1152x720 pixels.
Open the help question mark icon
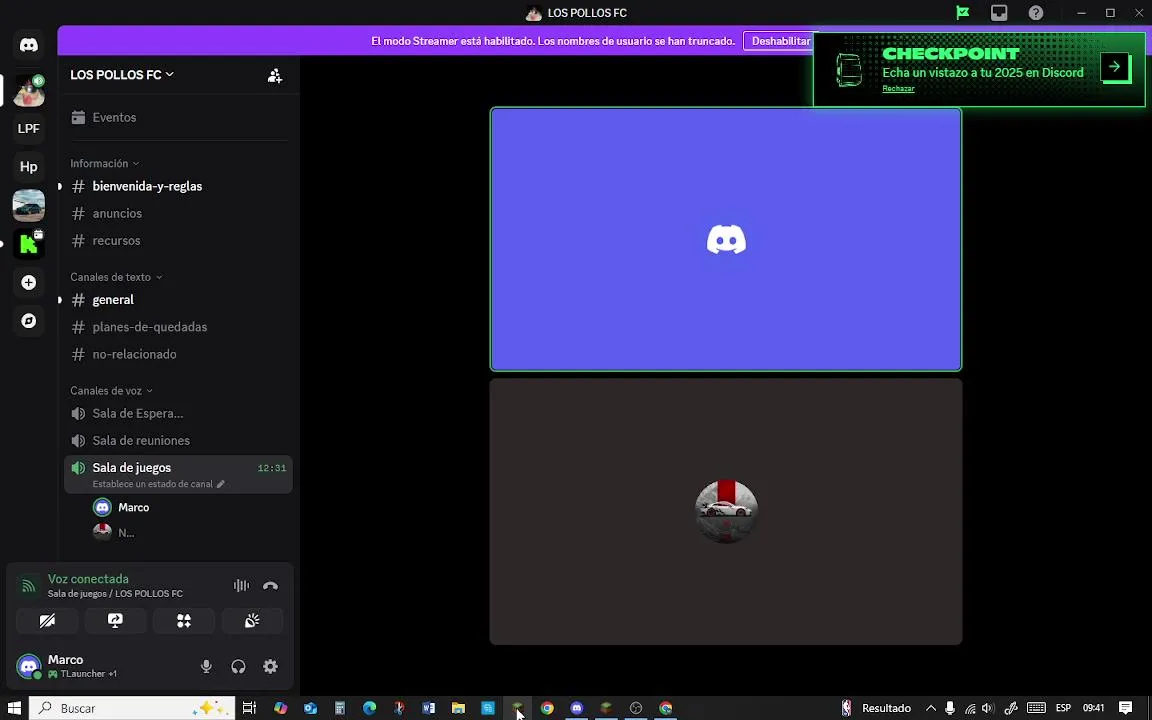click(1036, 12)
